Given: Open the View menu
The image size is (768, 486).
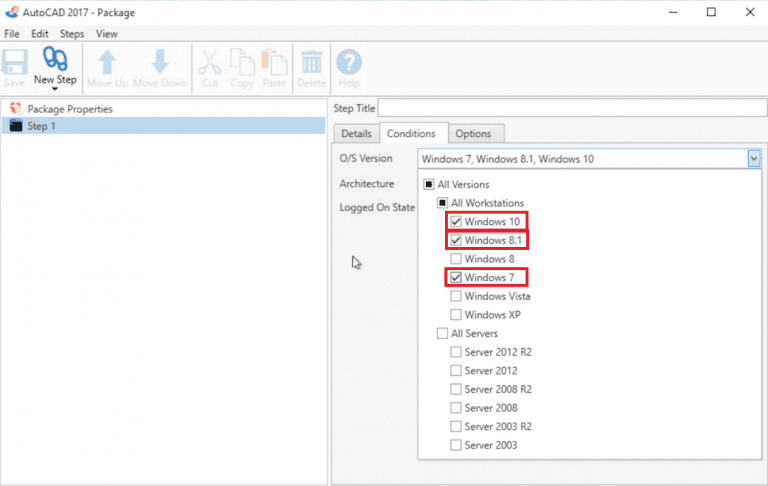Looking at the screenshot, I should [106, 34].
